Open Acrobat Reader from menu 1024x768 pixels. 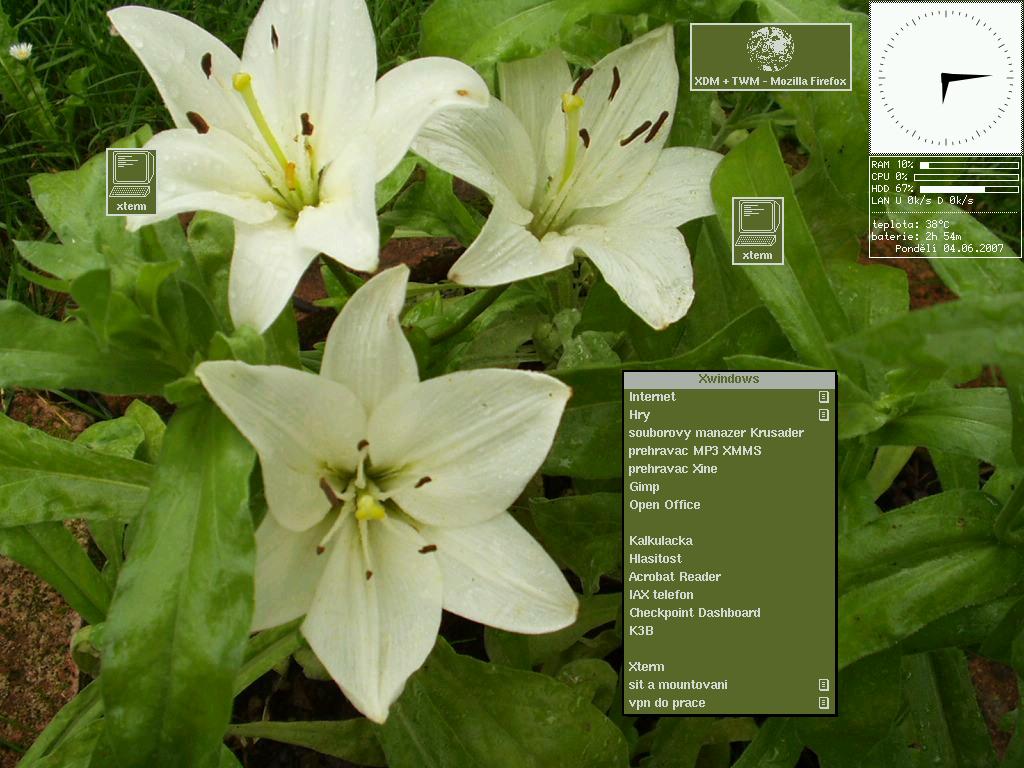click(x=674, y=577)
